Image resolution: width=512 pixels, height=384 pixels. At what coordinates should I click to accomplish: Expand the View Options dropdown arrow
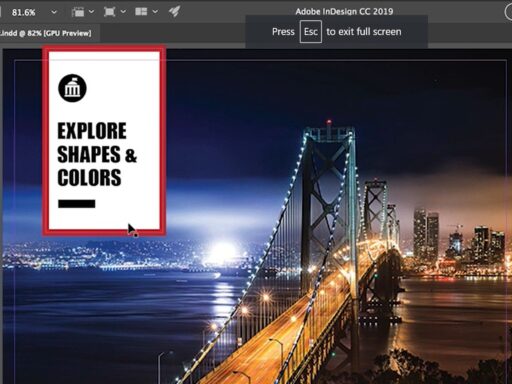click(x=91, y=12)
